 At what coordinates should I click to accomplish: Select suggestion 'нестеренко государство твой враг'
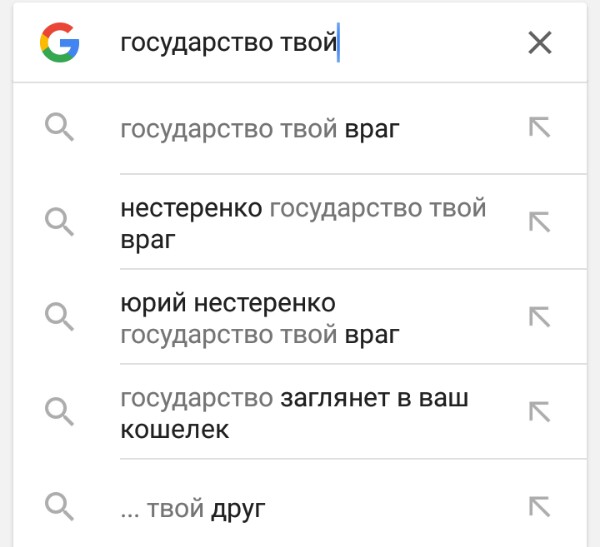(x=302, y=222)
